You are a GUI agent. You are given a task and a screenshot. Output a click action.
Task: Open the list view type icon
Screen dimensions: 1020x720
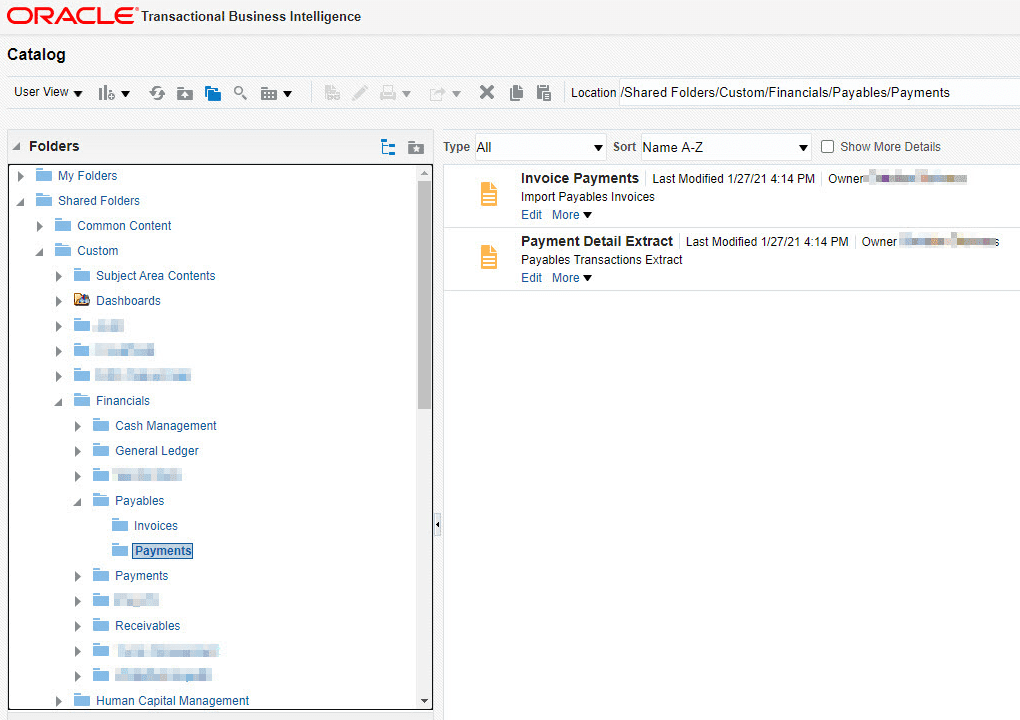[x=269, y=94]
